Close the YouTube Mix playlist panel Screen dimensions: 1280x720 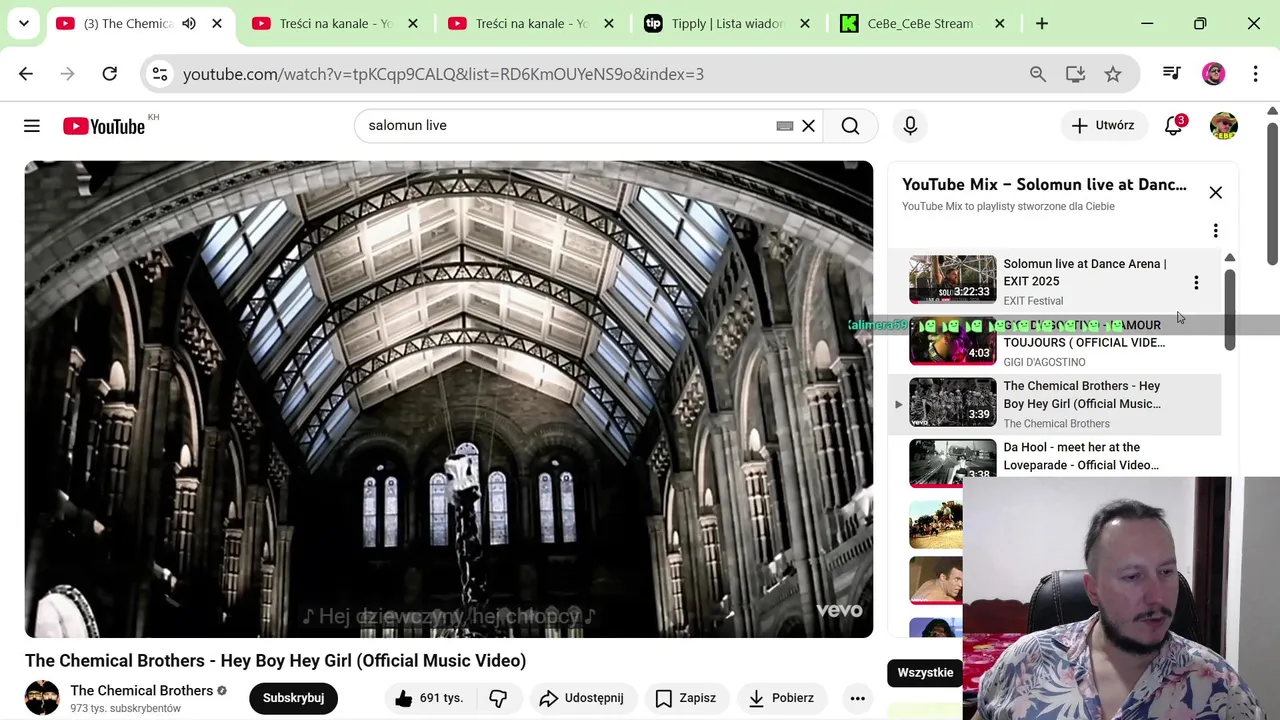tap(1215, 192)
